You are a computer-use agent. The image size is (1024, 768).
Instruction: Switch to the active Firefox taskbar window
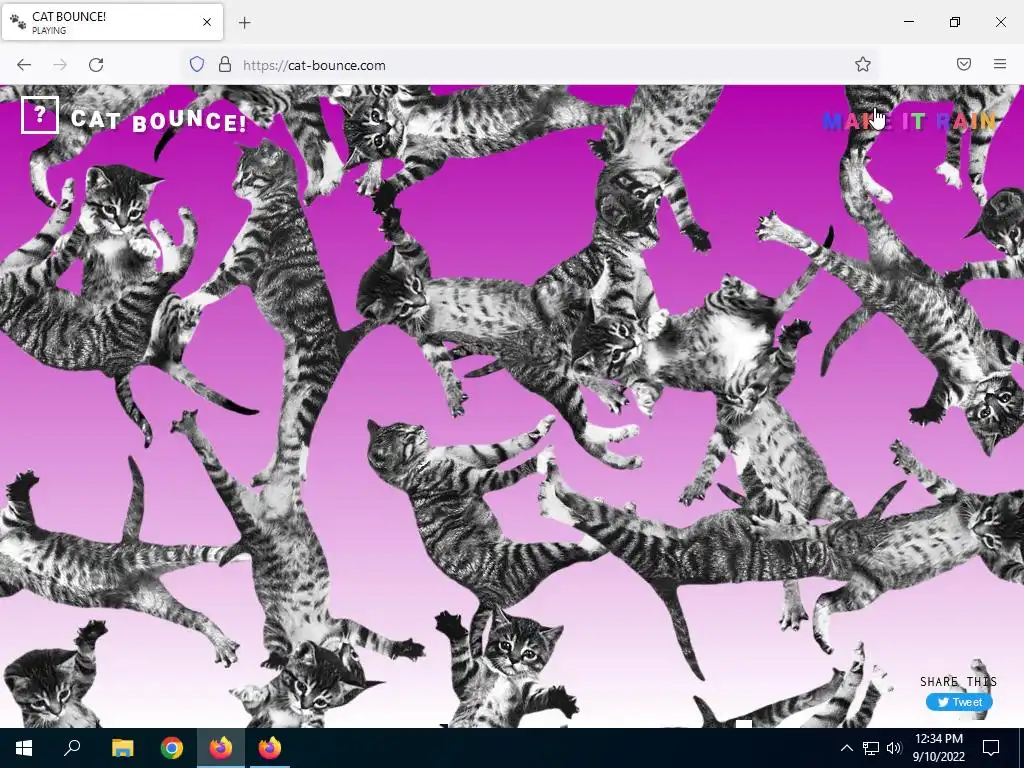click(221, 748)
